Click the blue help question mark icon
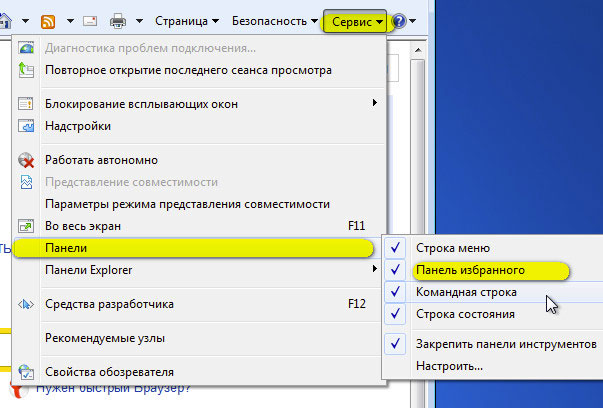603x408 pixels. click(x=398, y=20)
